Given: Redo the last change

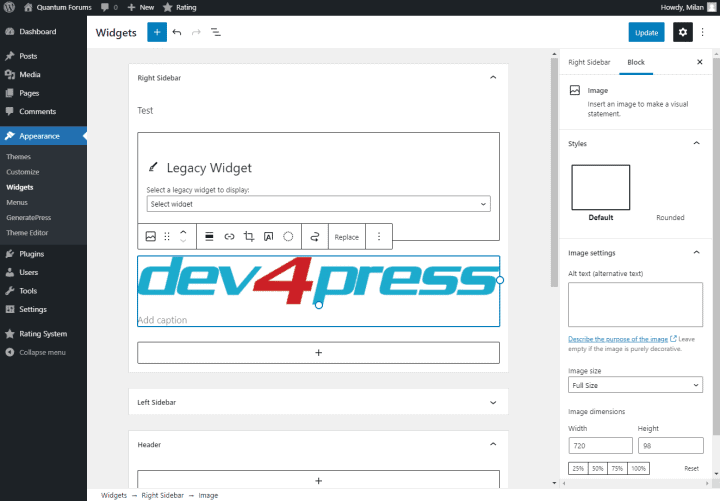Looking at the screenshot, I should pyautogui.click(x=196, y=32).
